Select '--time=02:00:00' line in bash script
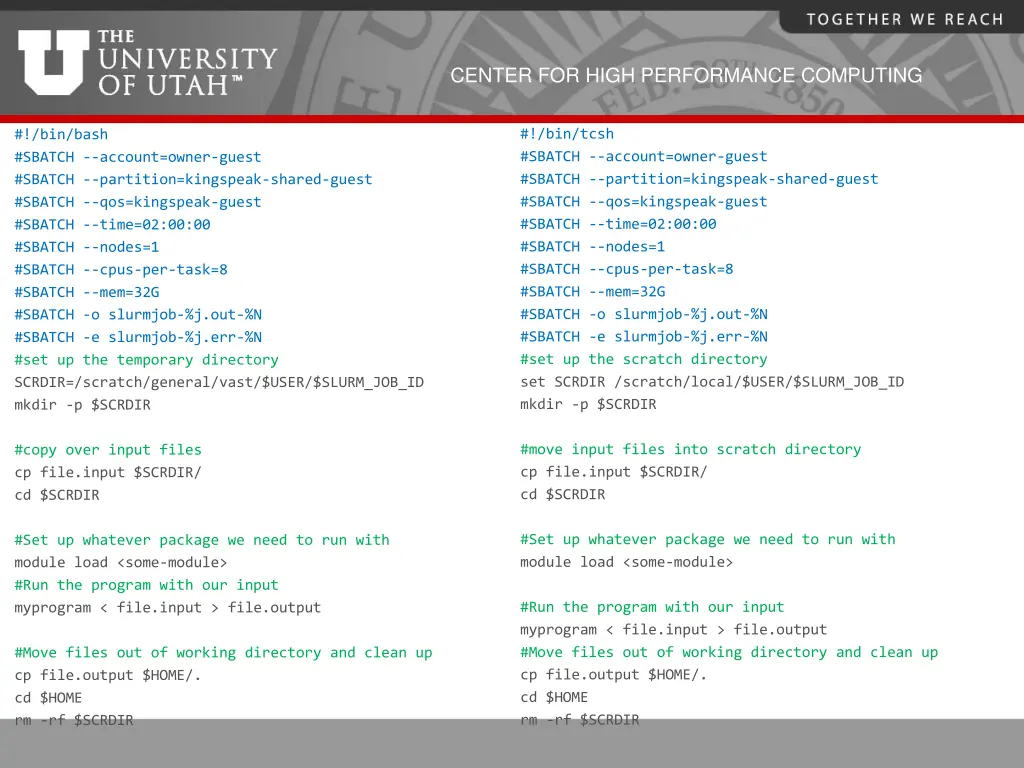Screen dimensions: 1024x768 pos(112,225)
